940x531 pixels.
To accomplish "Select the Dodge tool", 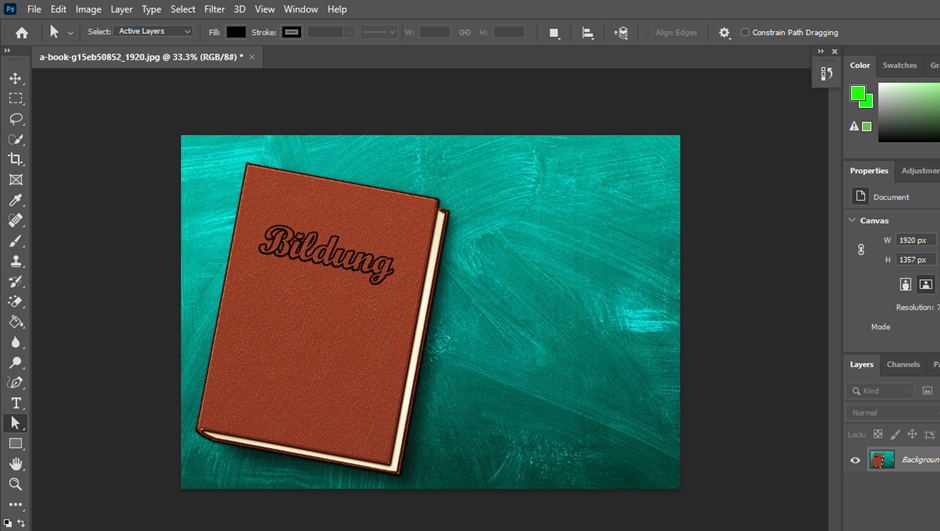I will pyautogui.click(x=16, y=363).
